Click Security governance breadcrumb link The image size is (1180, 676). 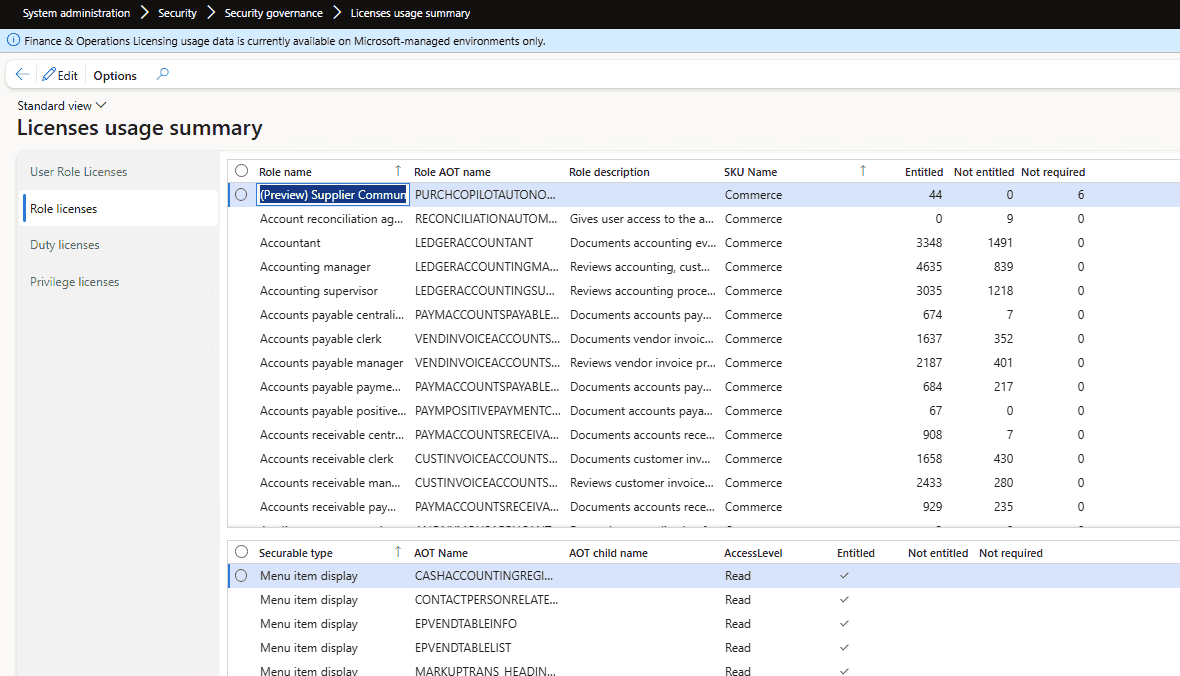(x=273, y=13)
